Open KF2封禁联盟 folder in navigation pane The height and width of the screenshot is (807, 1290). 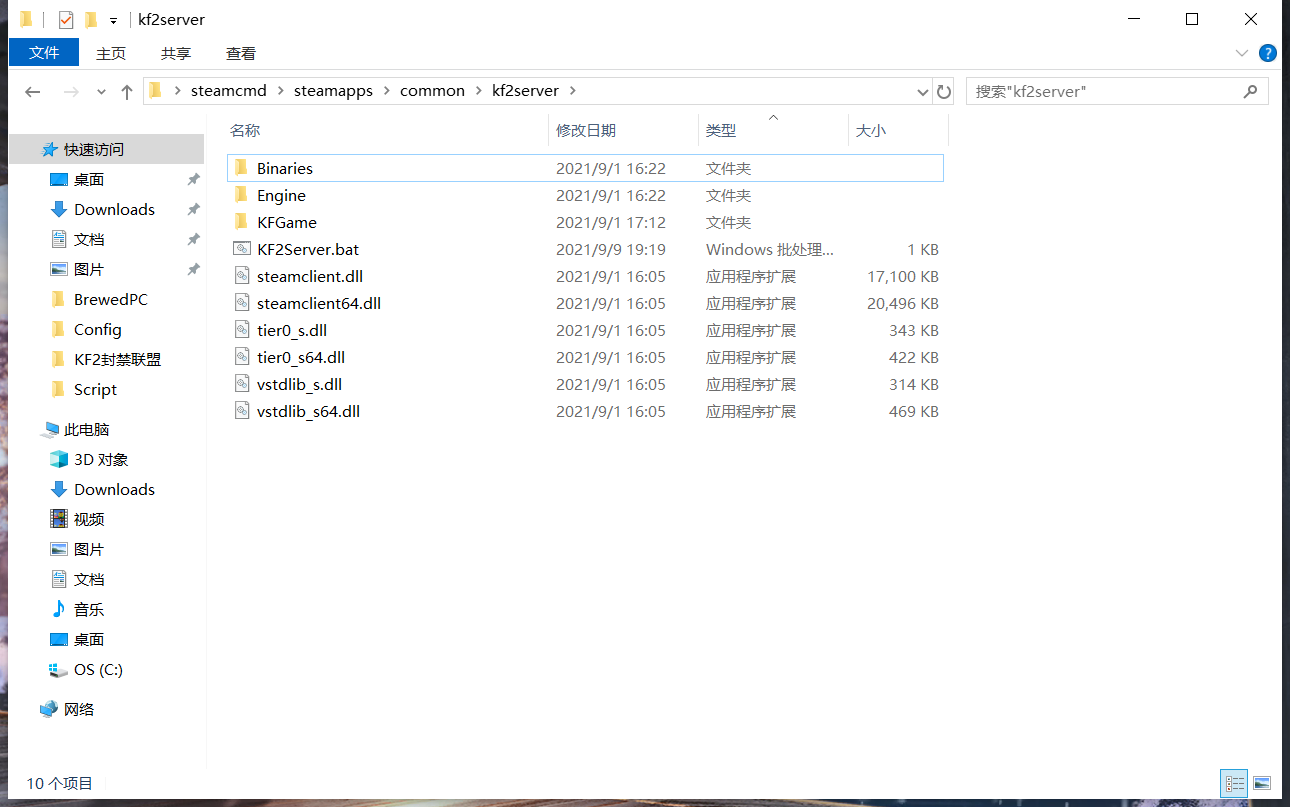[117, 359]
